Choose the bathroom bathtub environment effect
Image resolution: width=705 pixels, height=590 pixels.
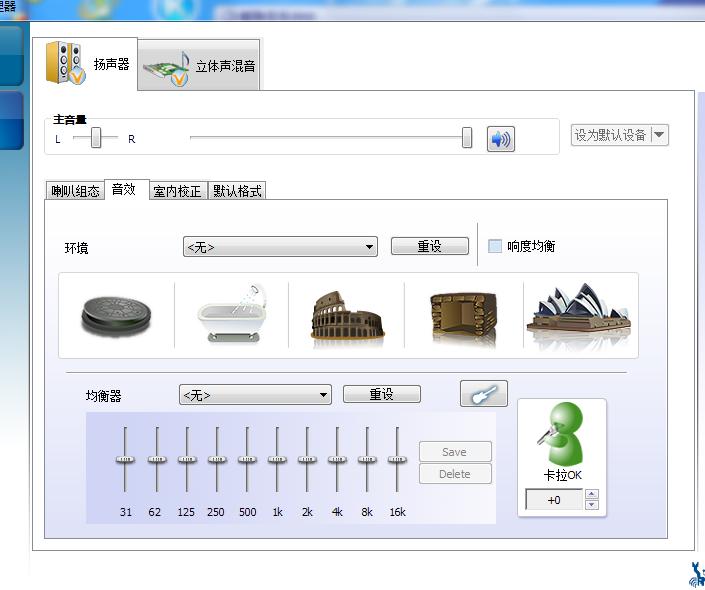pos(232,313)
